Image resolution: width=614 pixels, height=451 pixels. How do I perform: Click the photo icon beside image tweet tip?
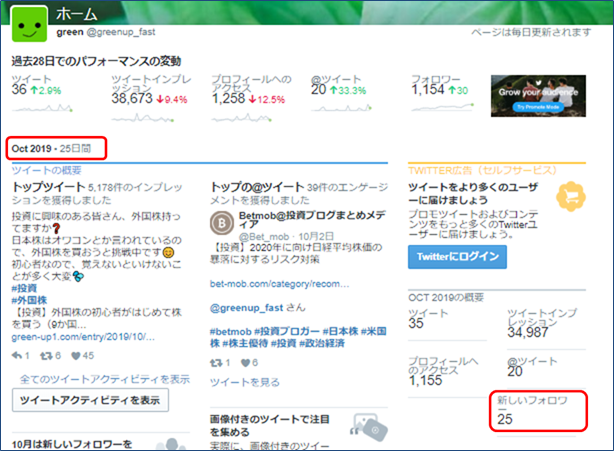pos(369,428)
